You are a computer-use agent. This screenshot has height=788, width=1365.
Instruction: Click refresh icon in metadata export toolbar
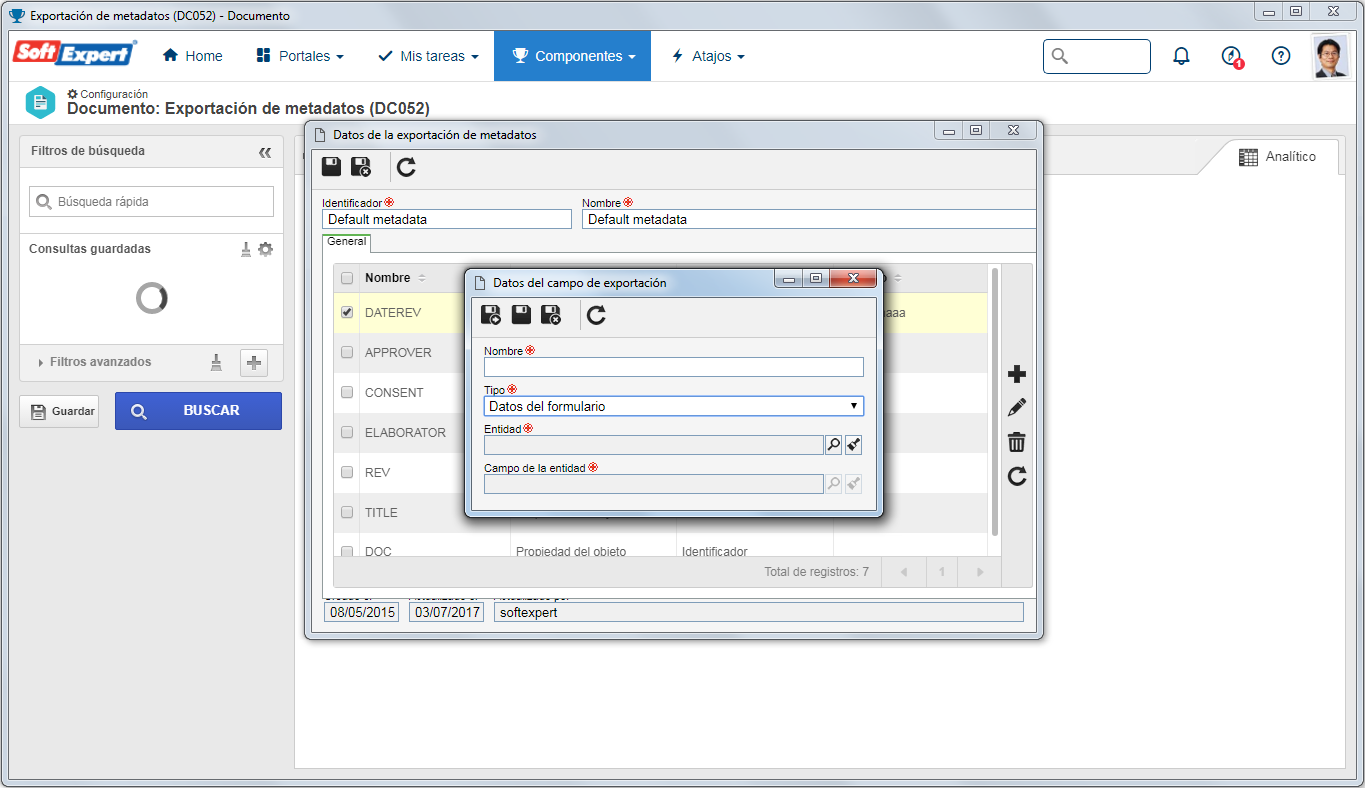406,167
